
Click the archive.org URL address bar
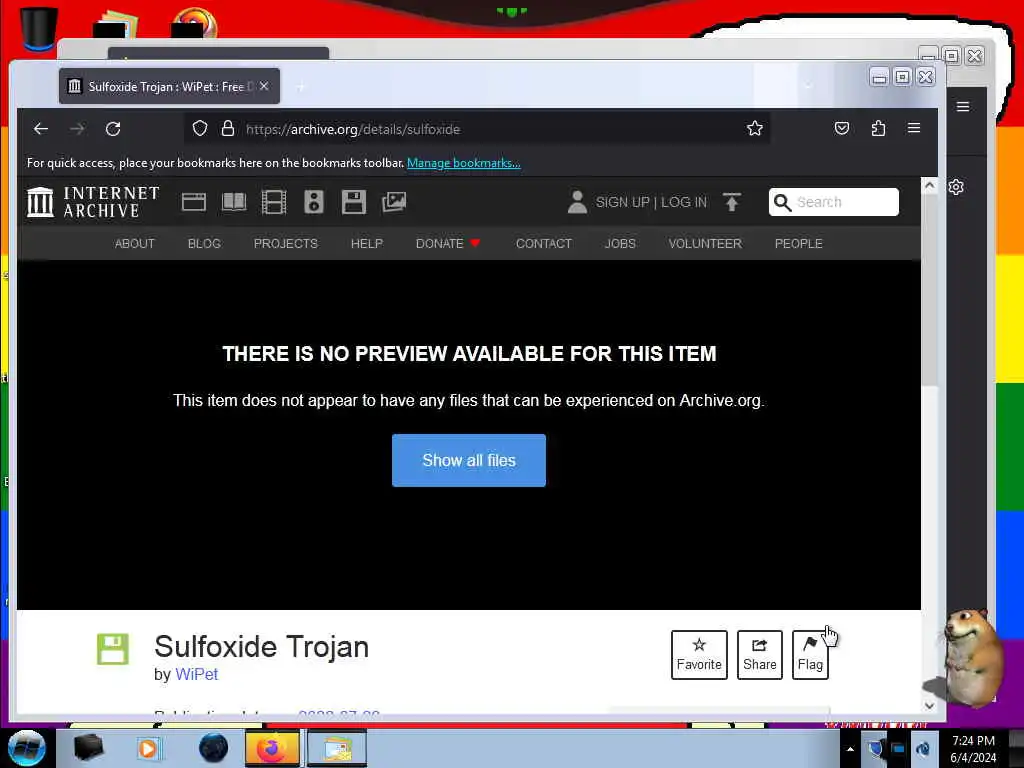477,129
